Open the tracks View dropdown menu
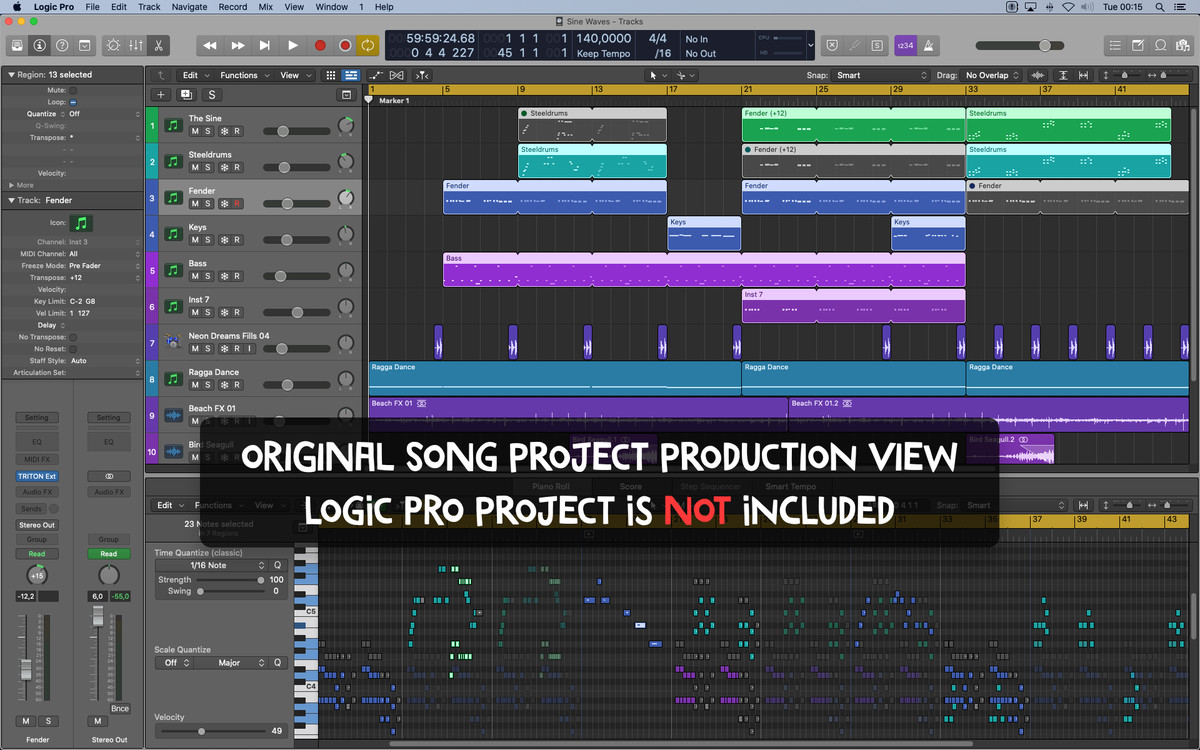 [293, 75]
